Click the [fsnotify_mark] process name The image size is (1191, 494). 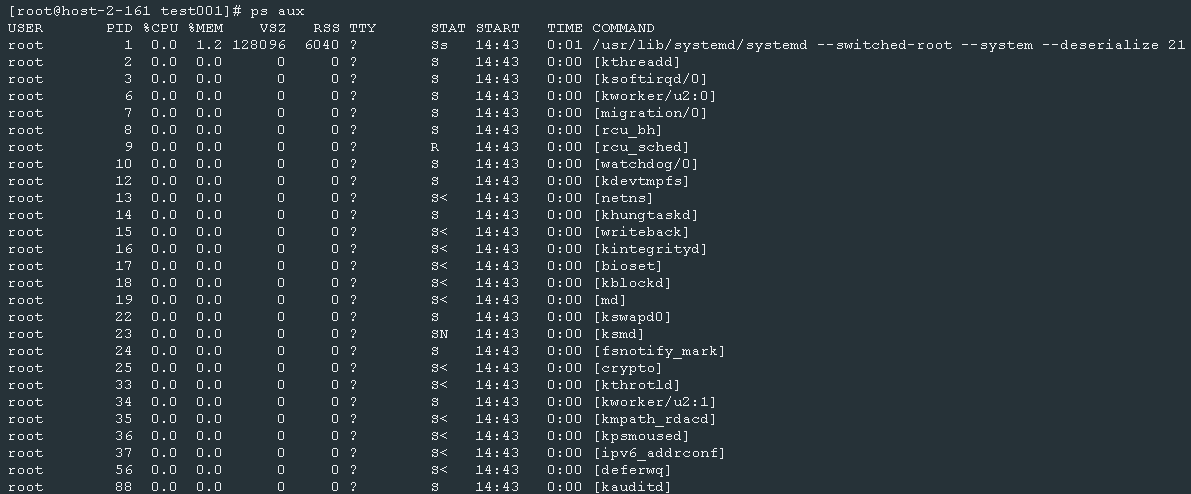(658, 351)
